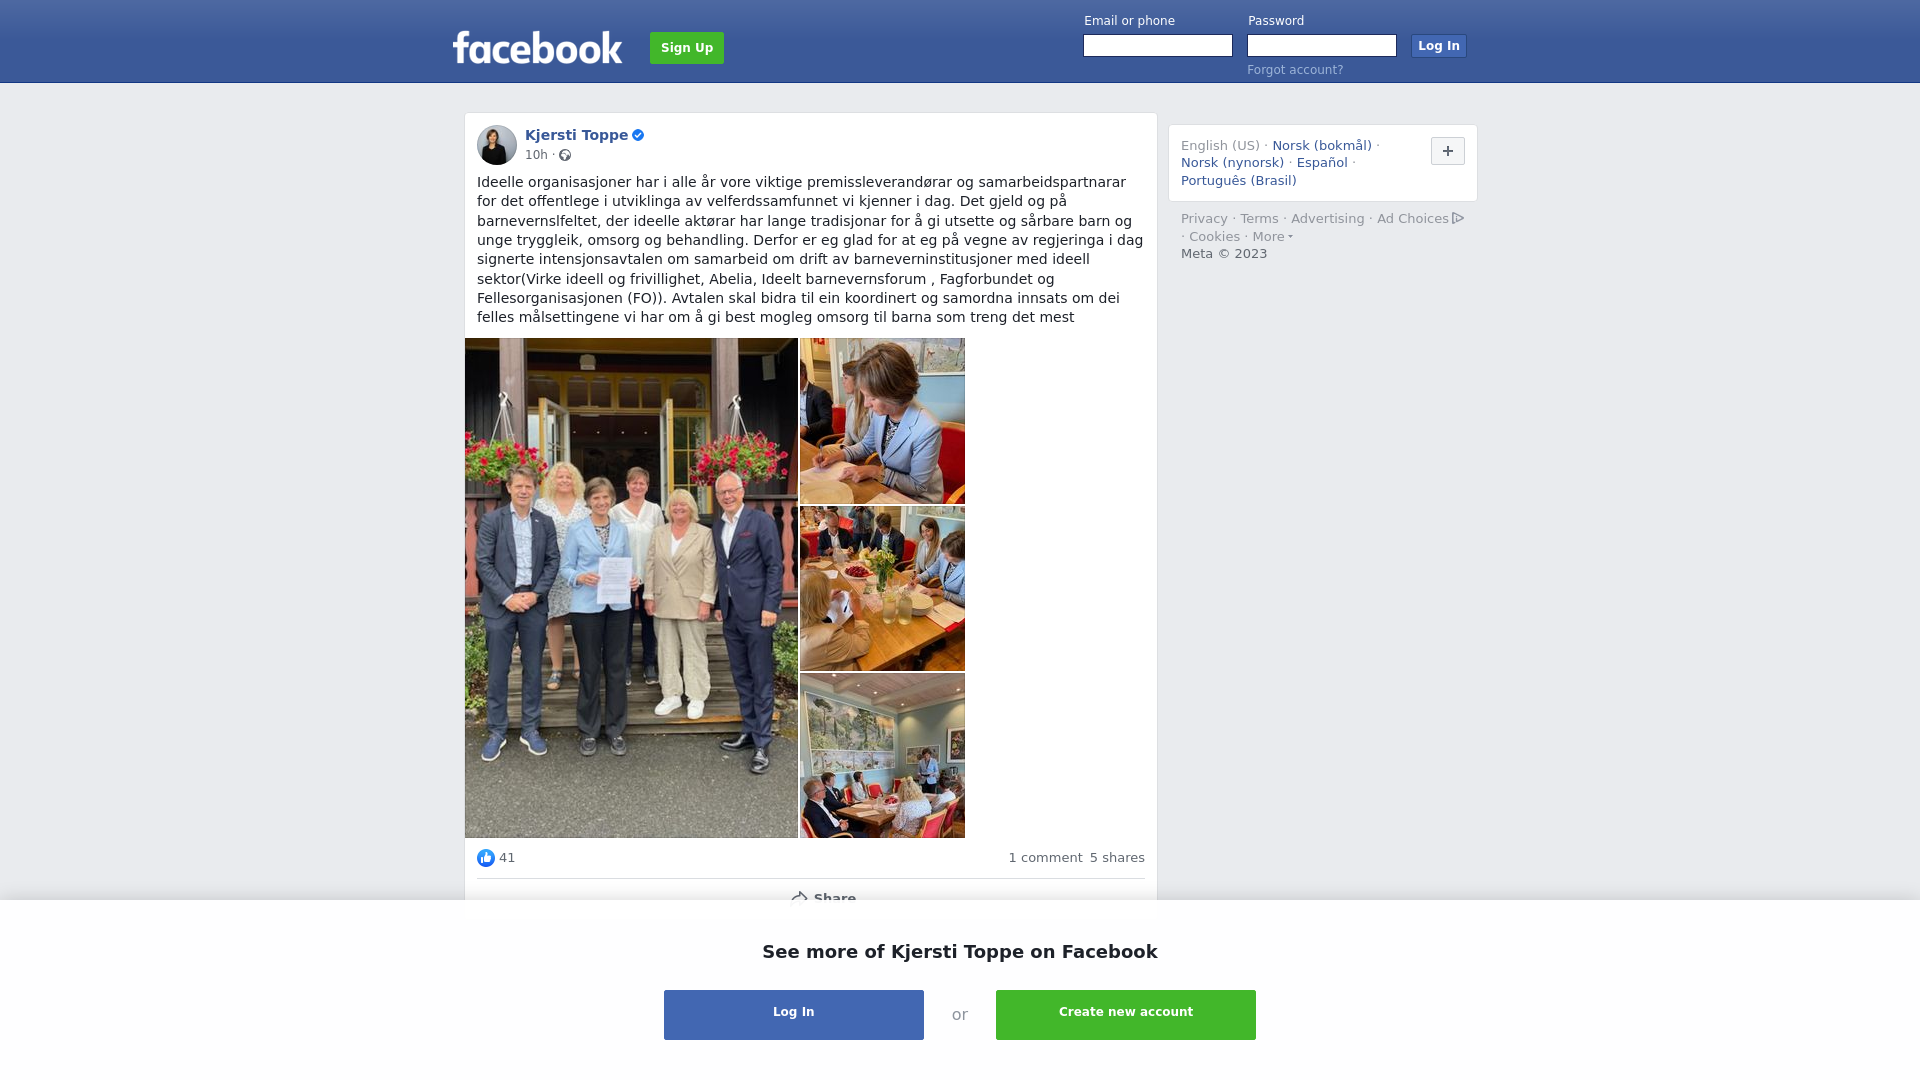Open the photo of woman signing document

[x=882, y=421]
